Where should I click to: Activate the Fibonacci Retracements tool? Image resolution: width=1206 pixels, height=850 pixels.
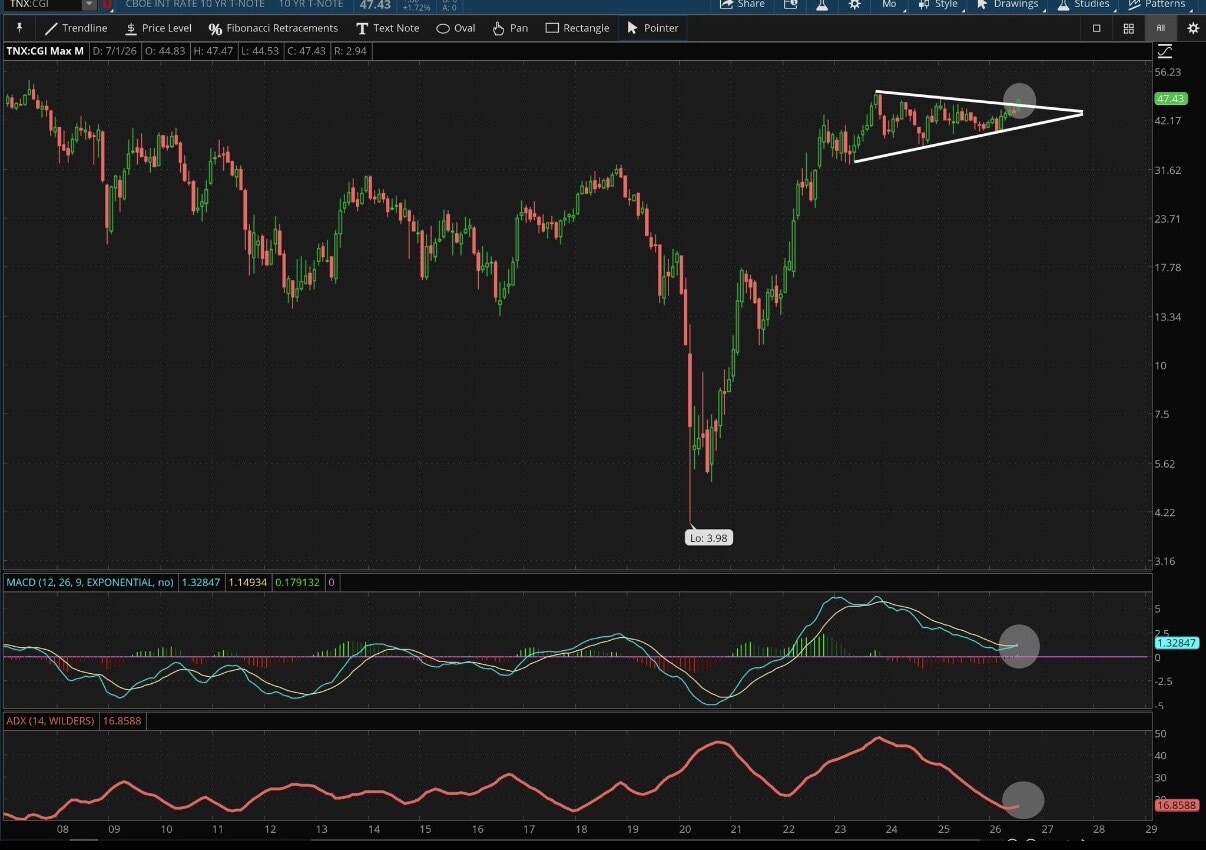[x=273, y=28]
